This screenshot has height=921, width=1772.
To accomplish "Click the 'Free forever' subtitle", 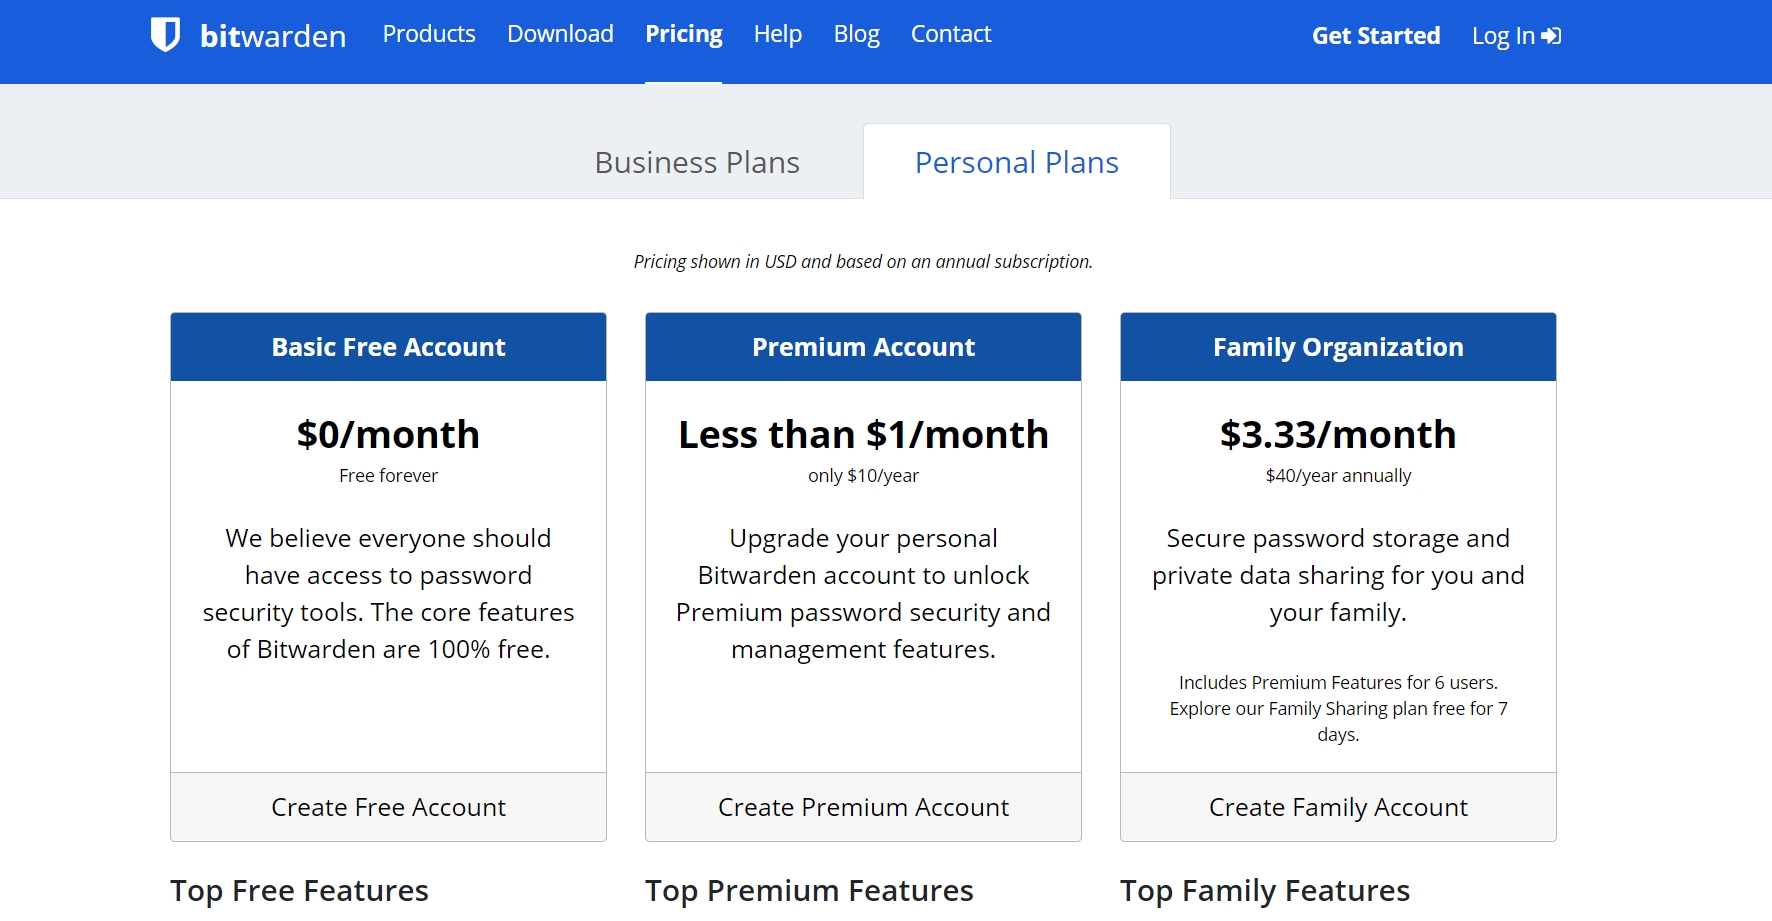I will [389, 476].
